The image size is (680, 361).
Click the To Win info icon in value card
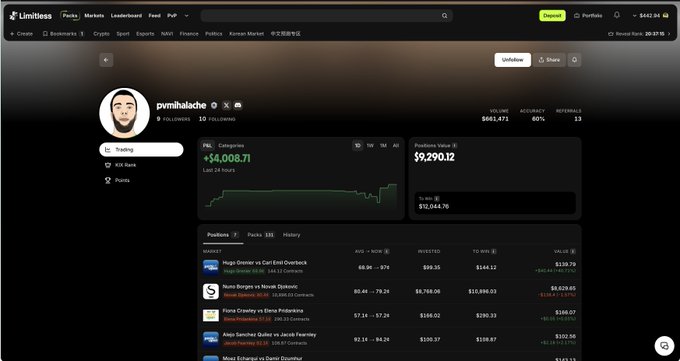[x=436, y=198]
